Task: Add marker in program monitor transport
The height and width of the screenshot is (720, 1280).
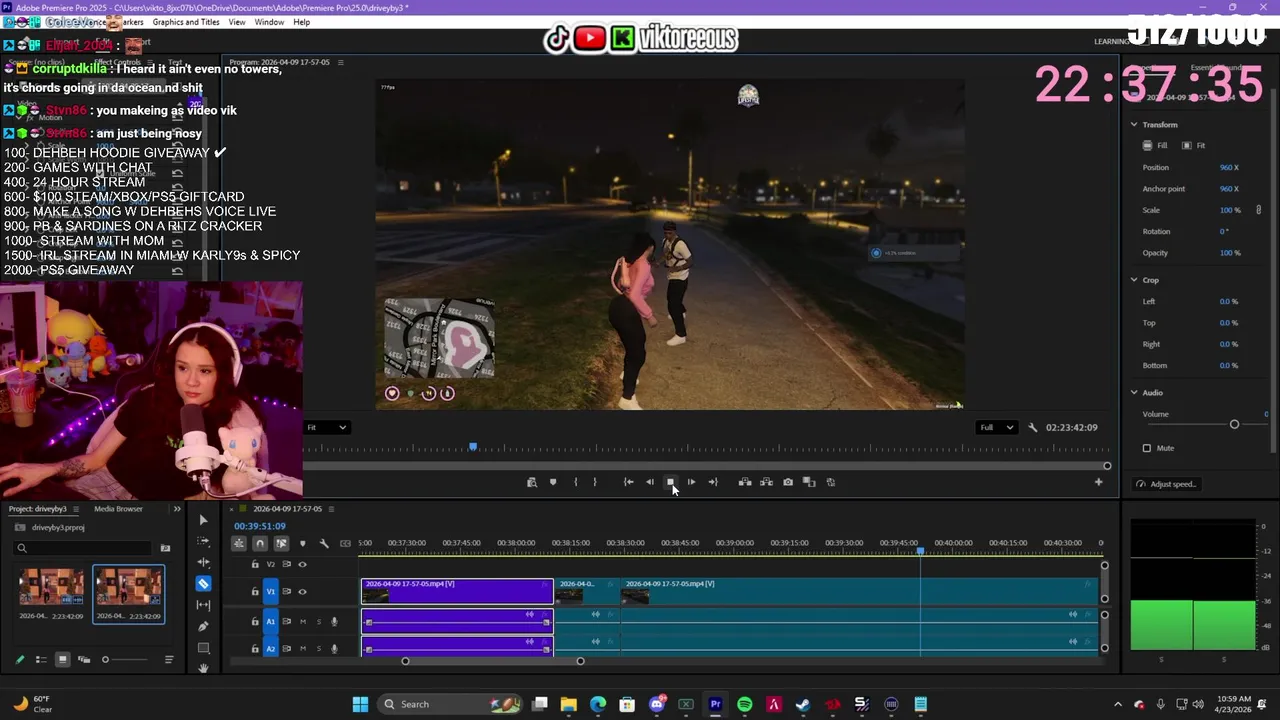Action: click(x=553, y=482)
